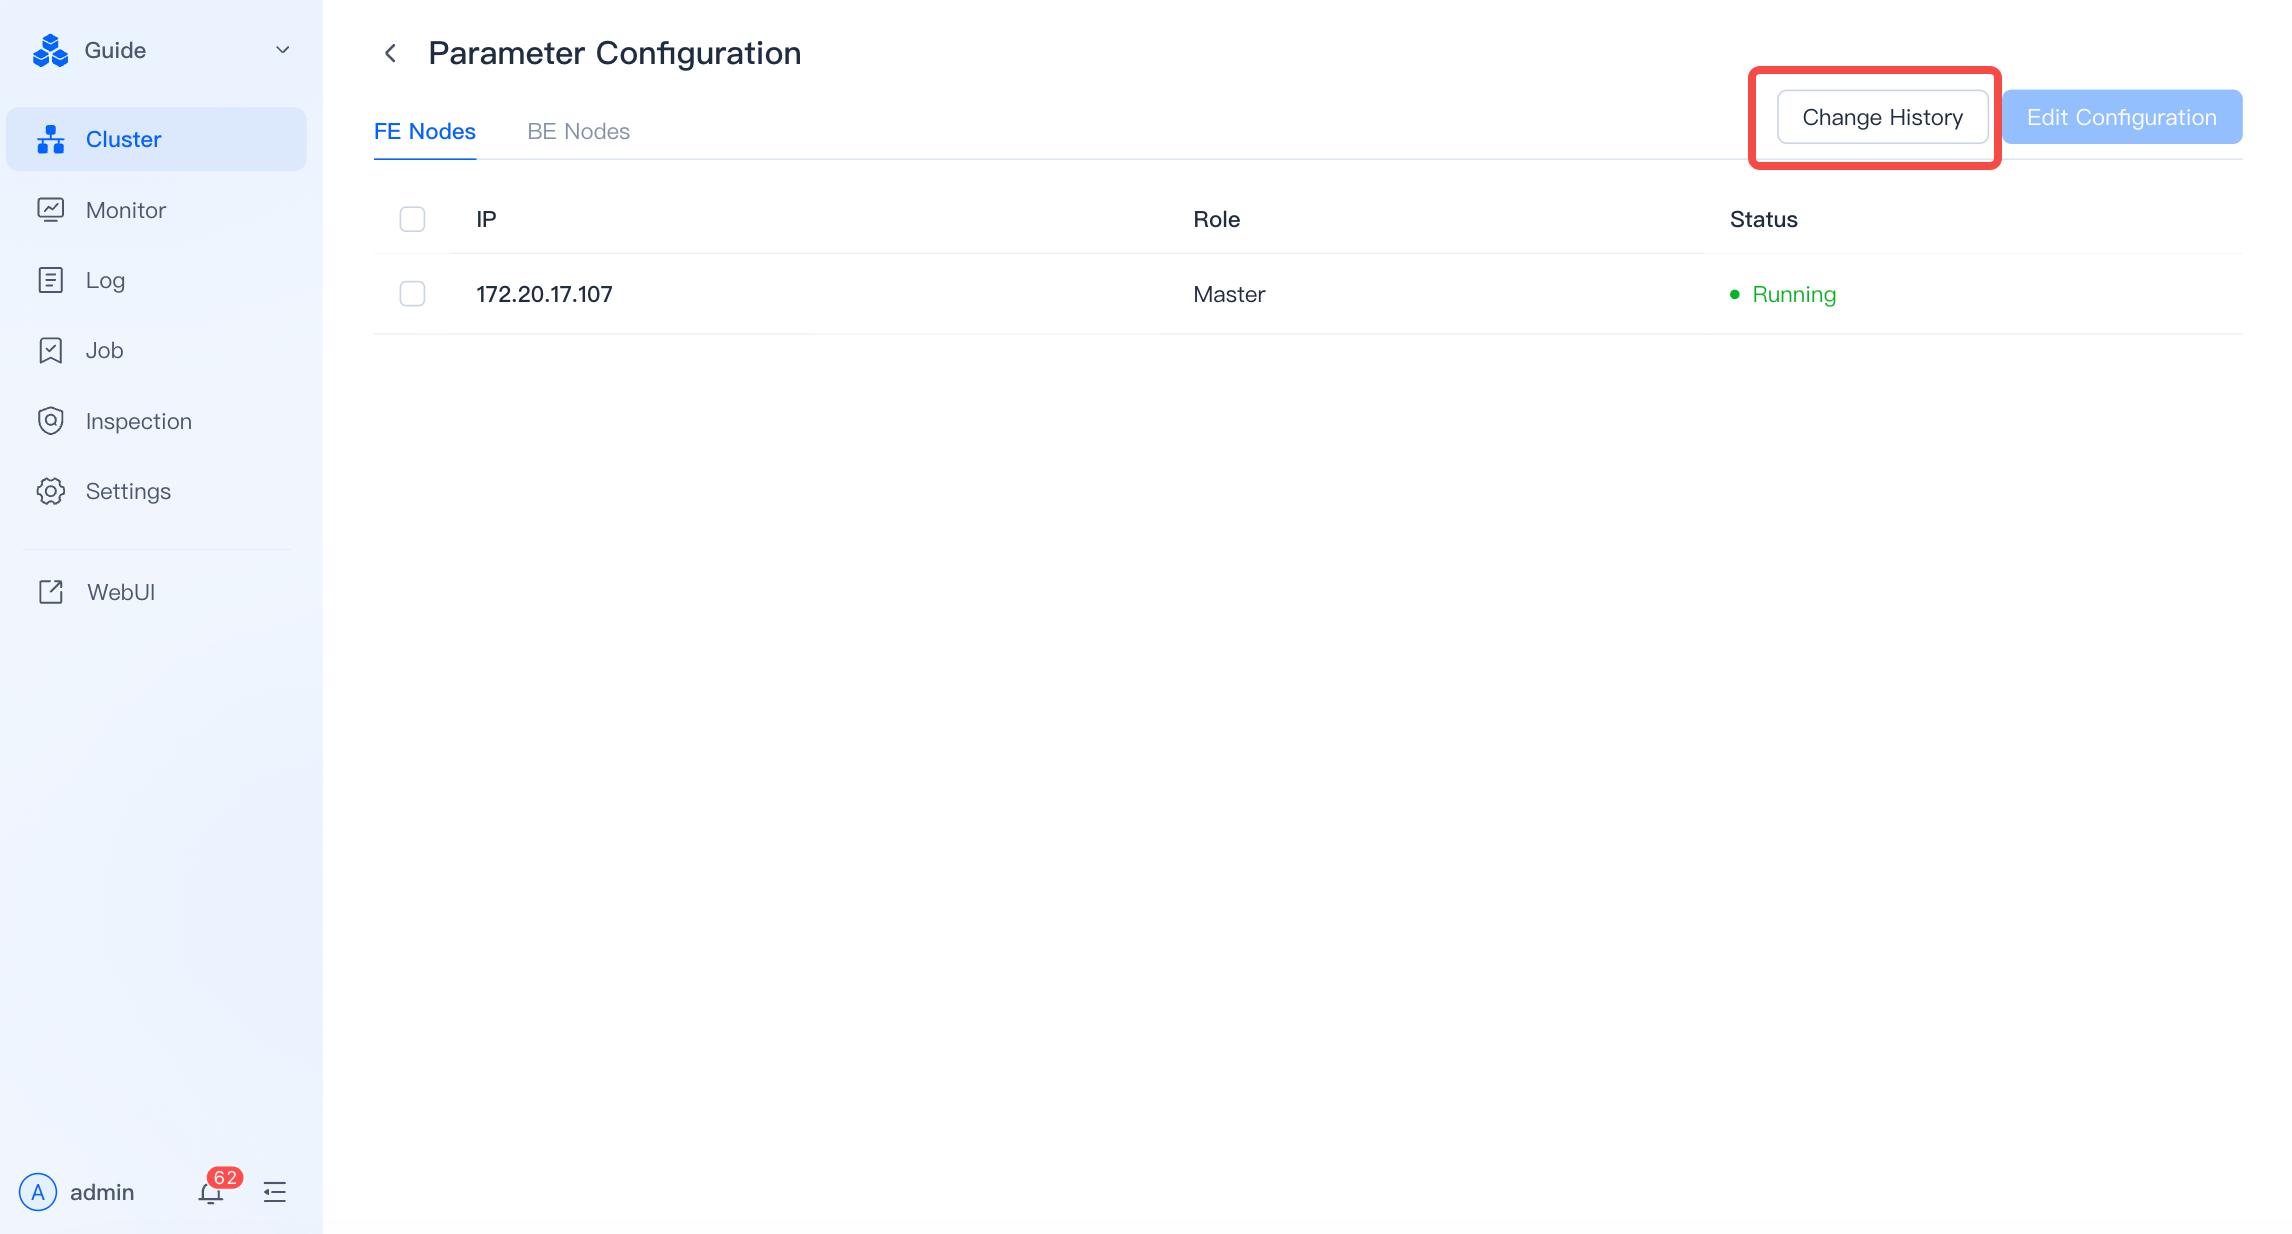Open the Monitor chart icon
2292x1234 pixels.
[51, 210]
